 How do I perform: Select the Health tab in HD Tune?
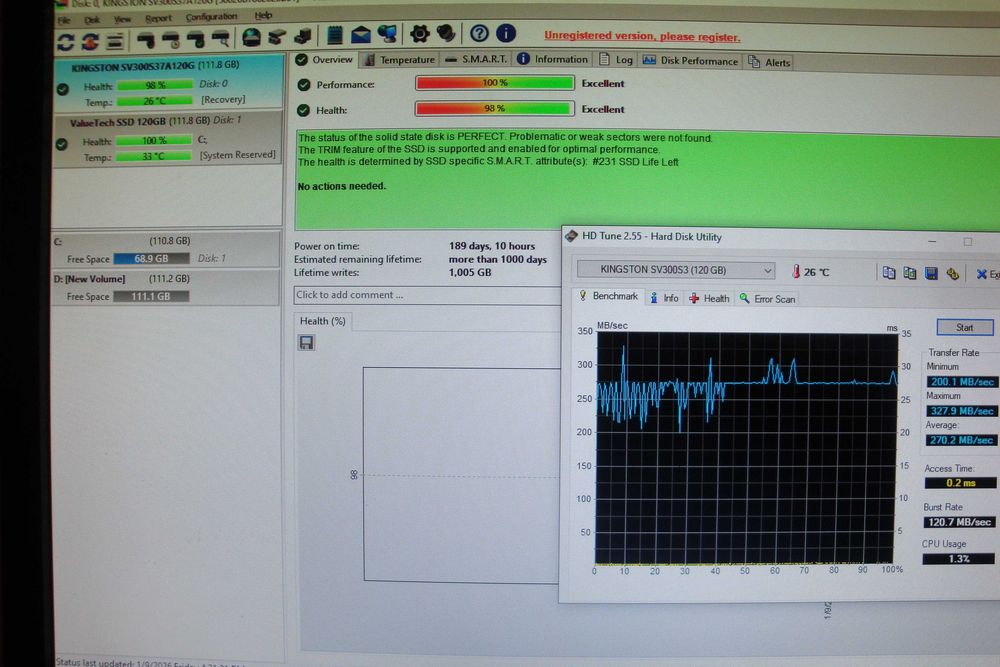709,298
